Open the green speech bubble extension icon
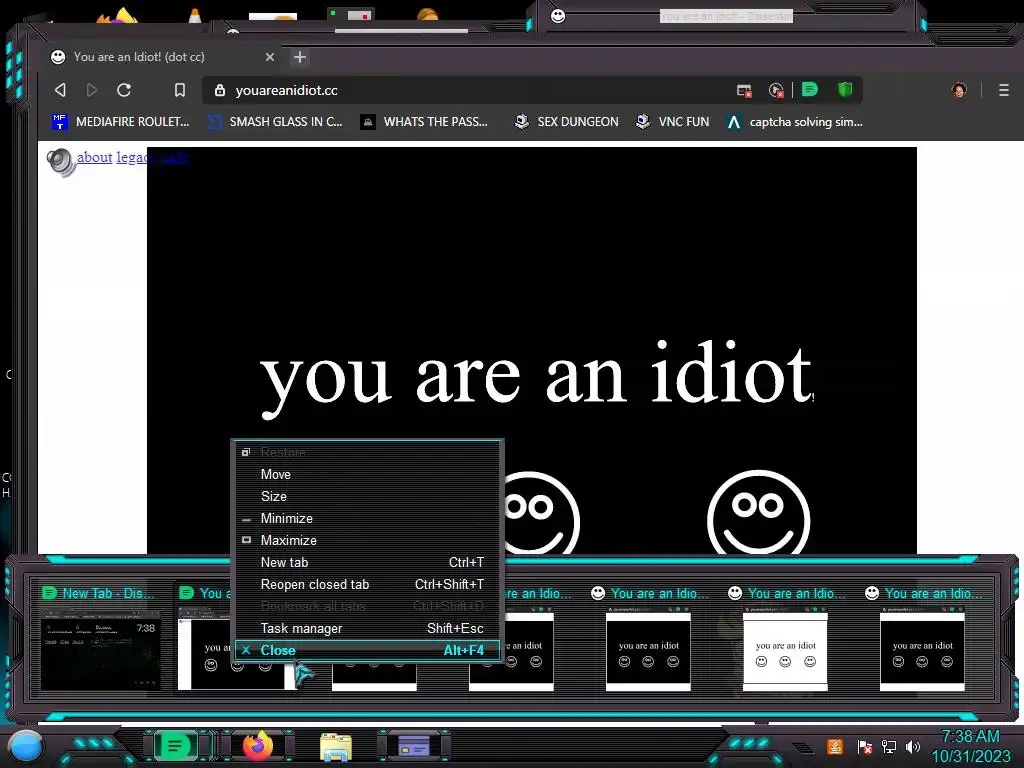Screen dimensions: 1024x768 pyautogui.click(x=810, y=89)
